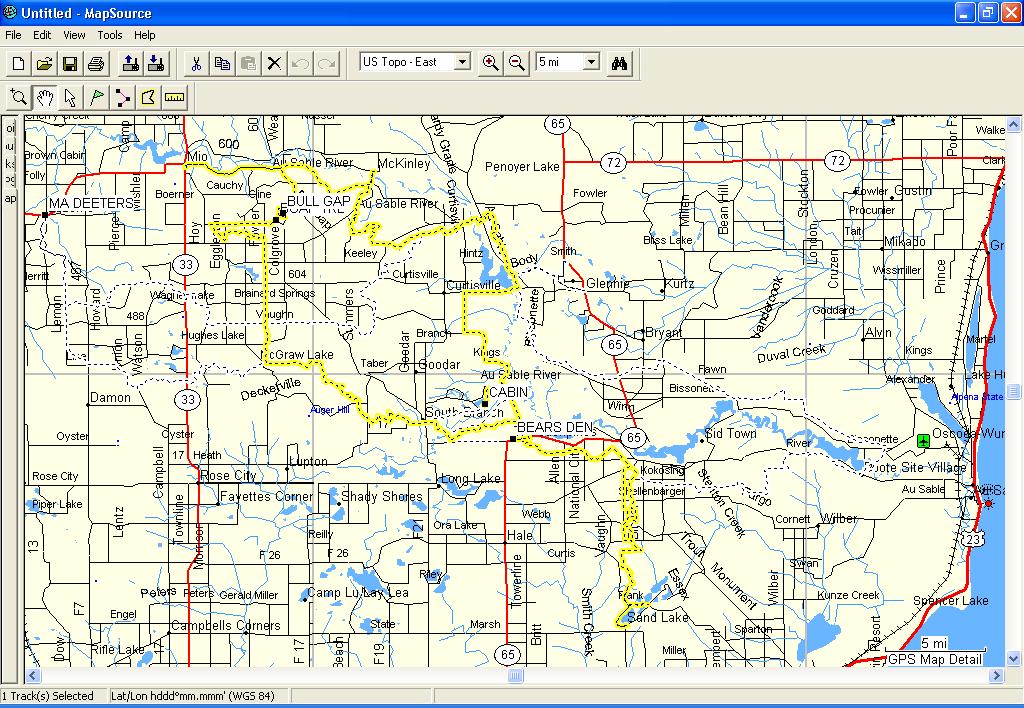The height and width of the screenshot is (708, 1024).
Task: Create a new file with the New icon
Action: (x=18, y=64)
